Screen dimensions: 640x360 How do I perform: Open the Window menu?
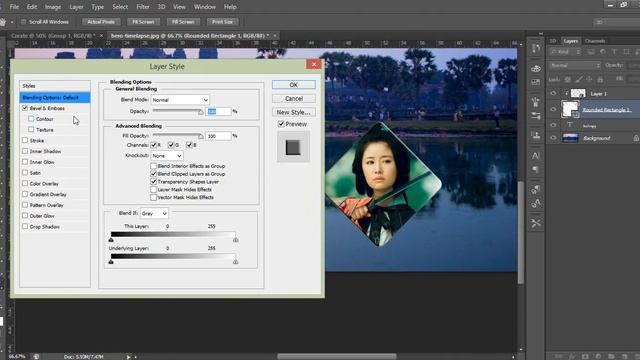pyautogui.click(x=204, y=7)
